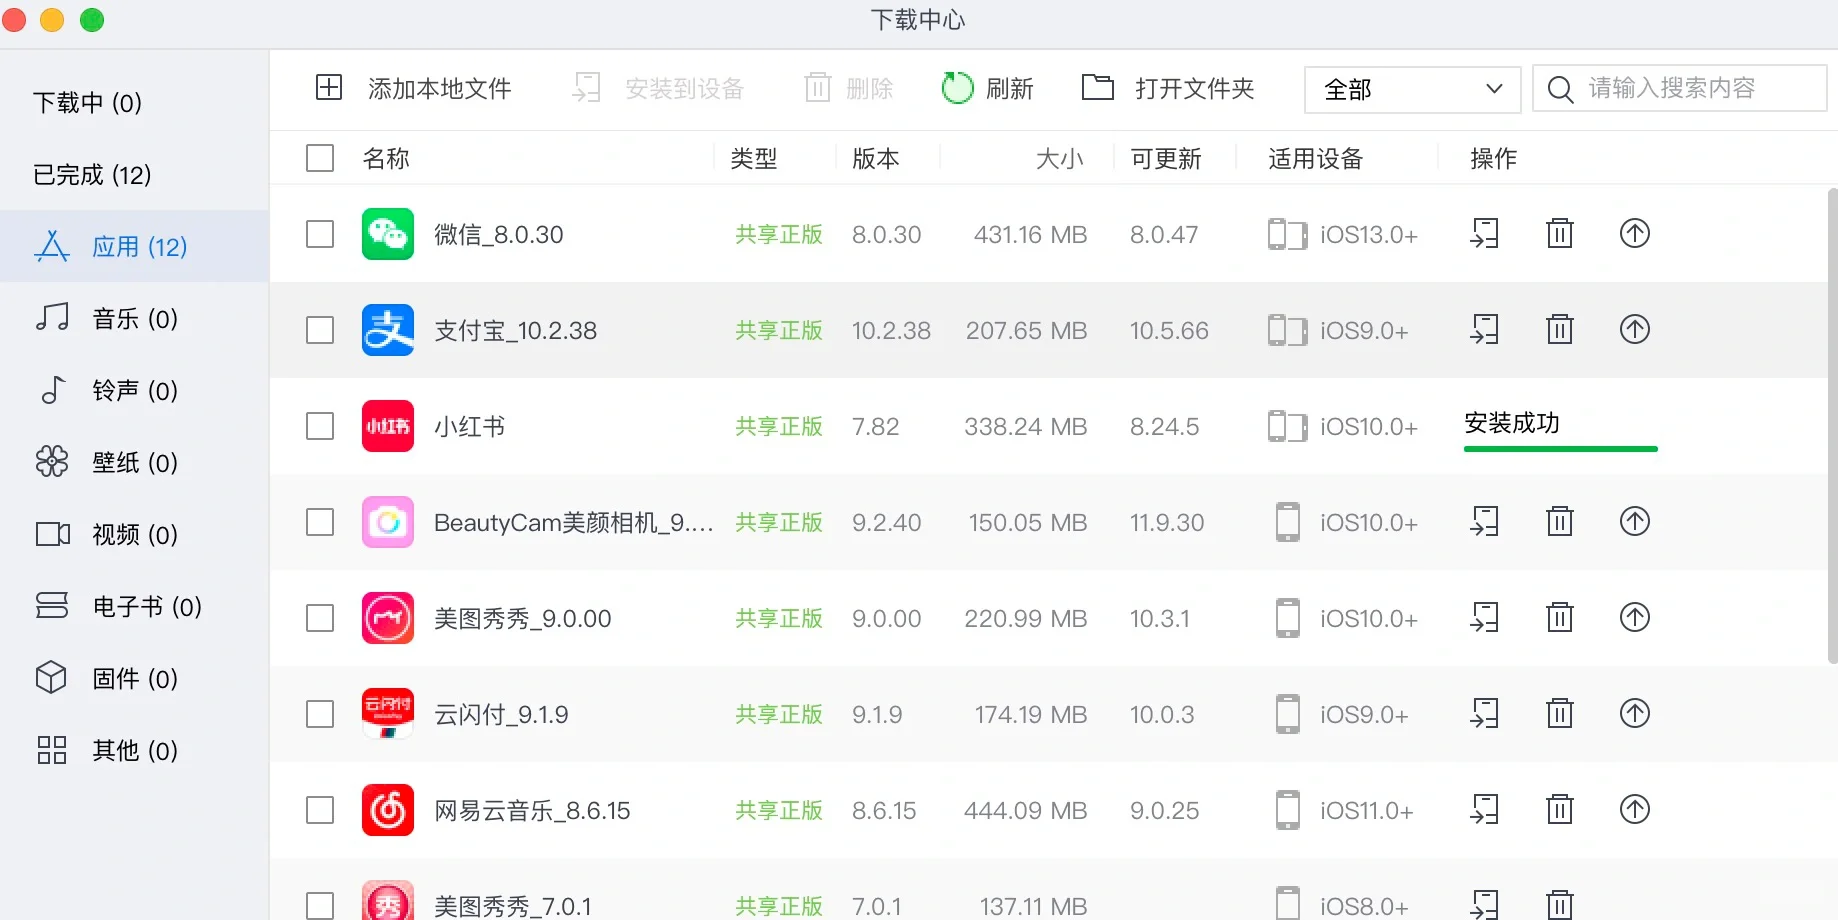This screenshot has width=1838, height=920.
Task: Delete the 支付宝_10.2.38 download
Action: [x=1559, y=329]
